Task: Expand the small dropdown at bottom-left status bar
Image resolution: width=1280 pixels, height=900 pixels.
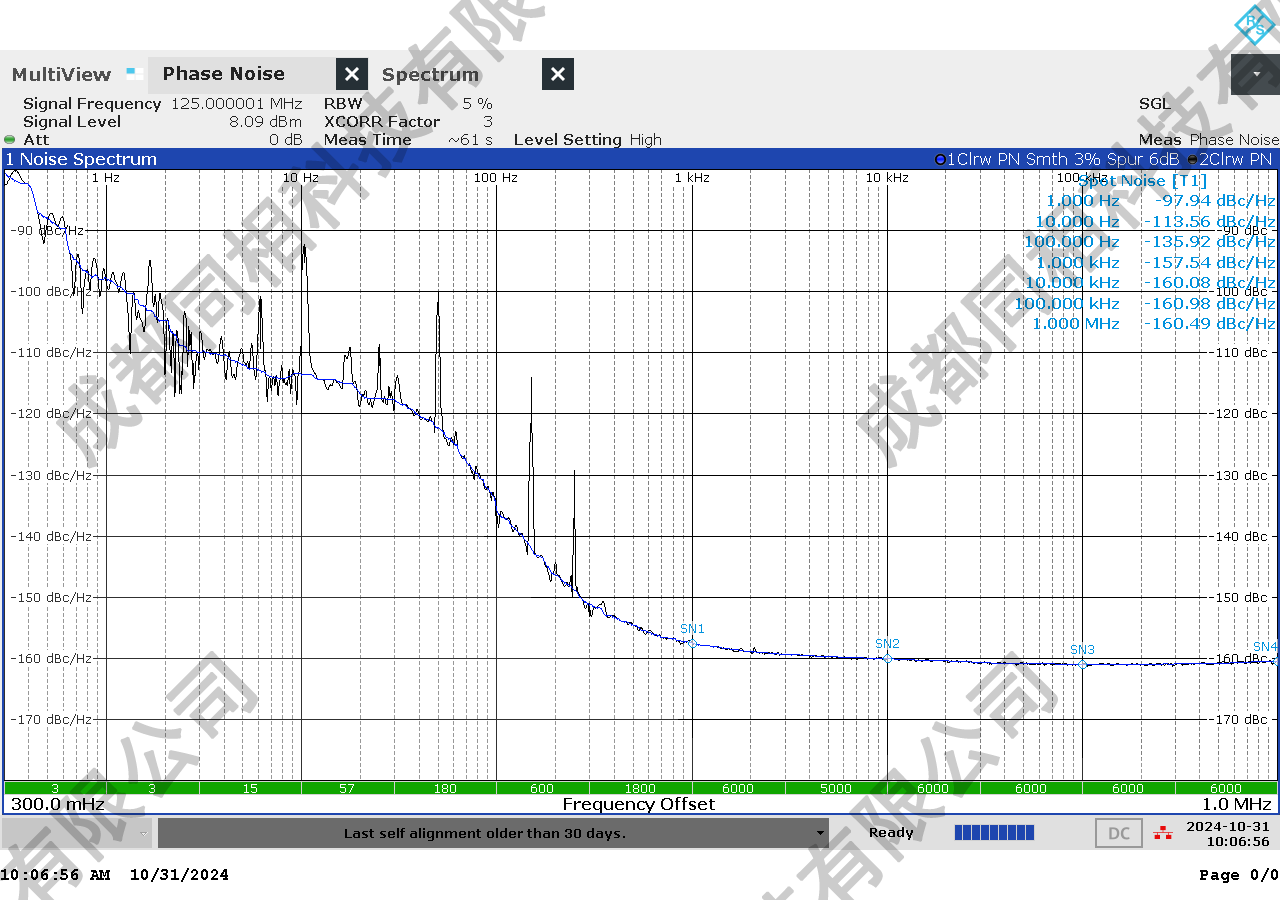Action: tap(144, 833)
